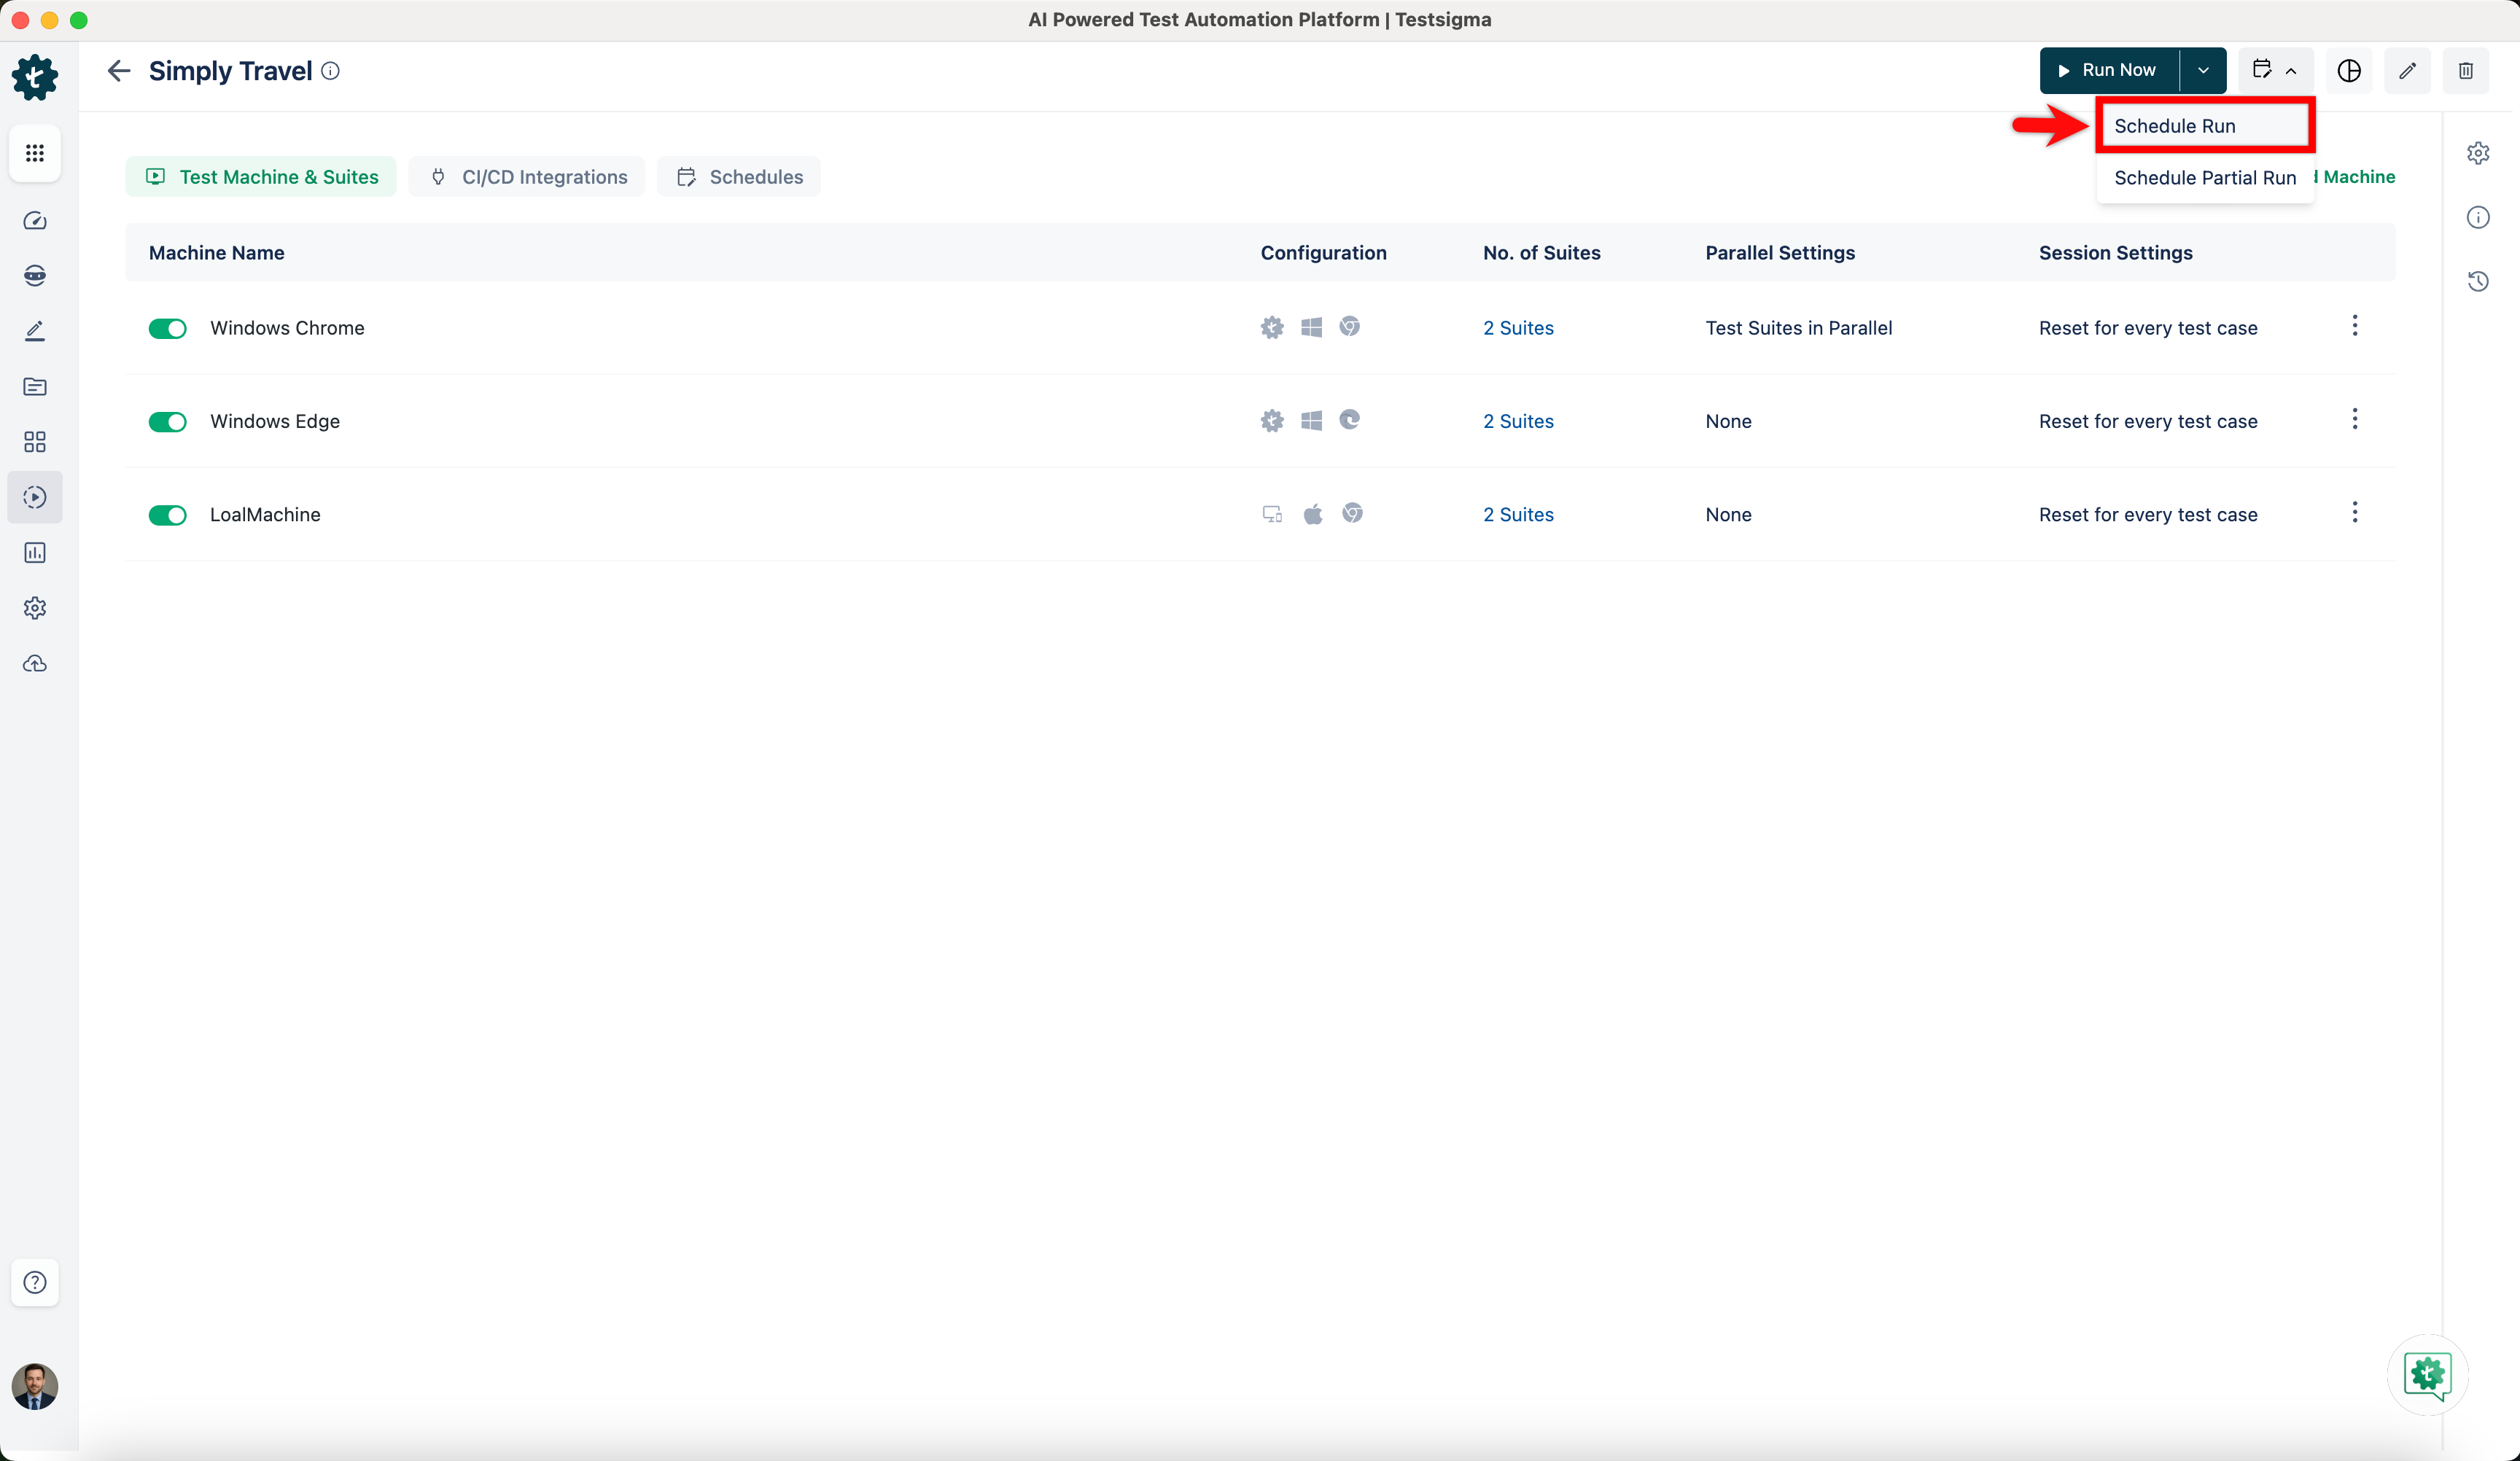Open the apps grid menu in sidebar

35,153
